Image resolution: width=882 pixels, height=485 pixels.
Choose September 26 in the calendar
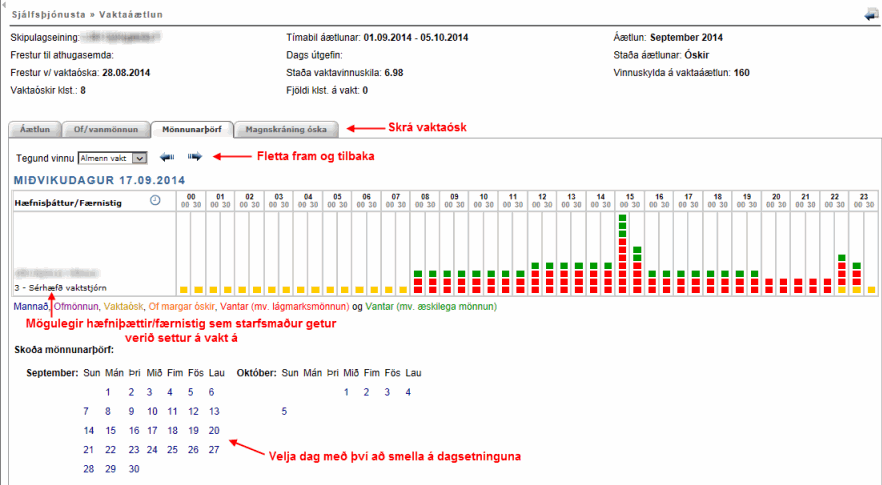click(194, 450)
